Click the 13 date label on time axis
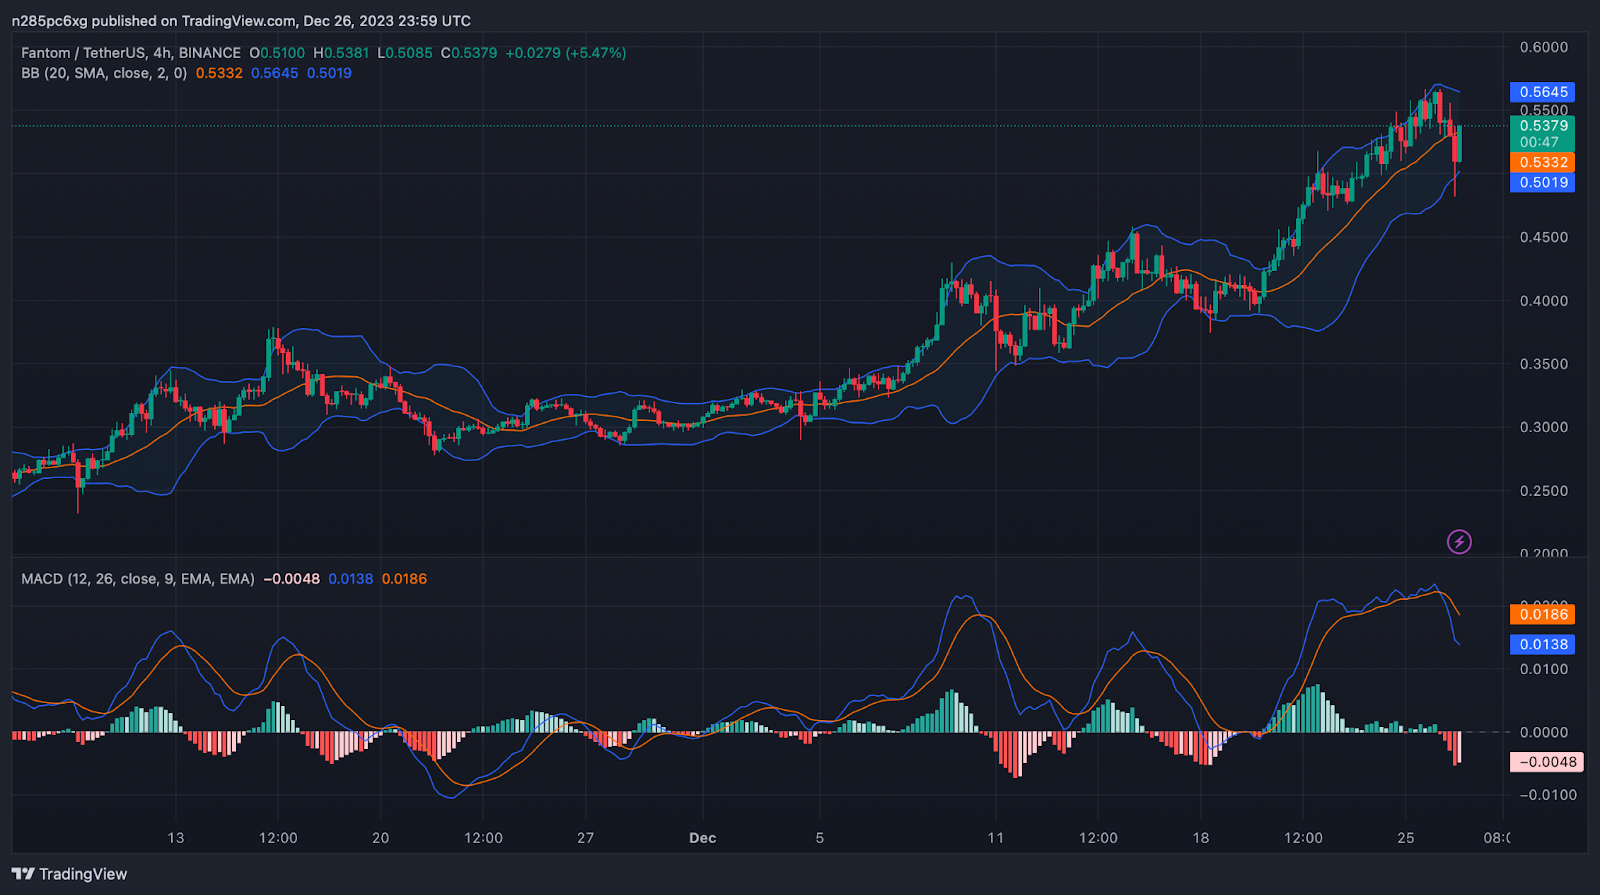 (x=176, y=838)
